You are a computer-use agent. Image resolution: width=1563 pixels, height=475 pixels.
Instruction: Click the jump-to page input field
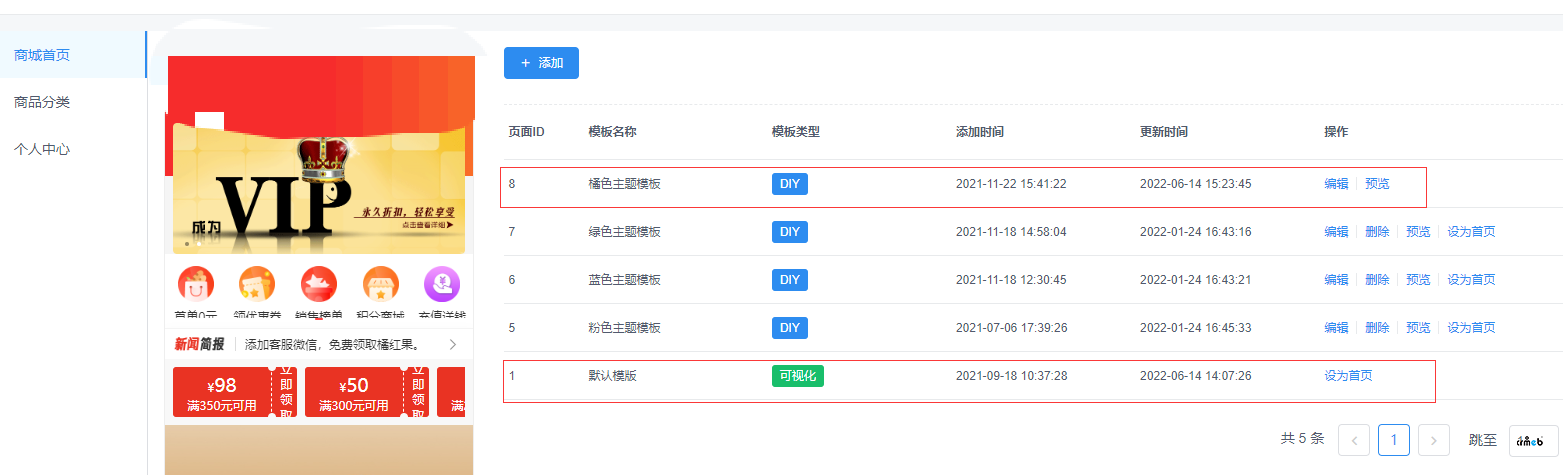(x=1533, y=440)
